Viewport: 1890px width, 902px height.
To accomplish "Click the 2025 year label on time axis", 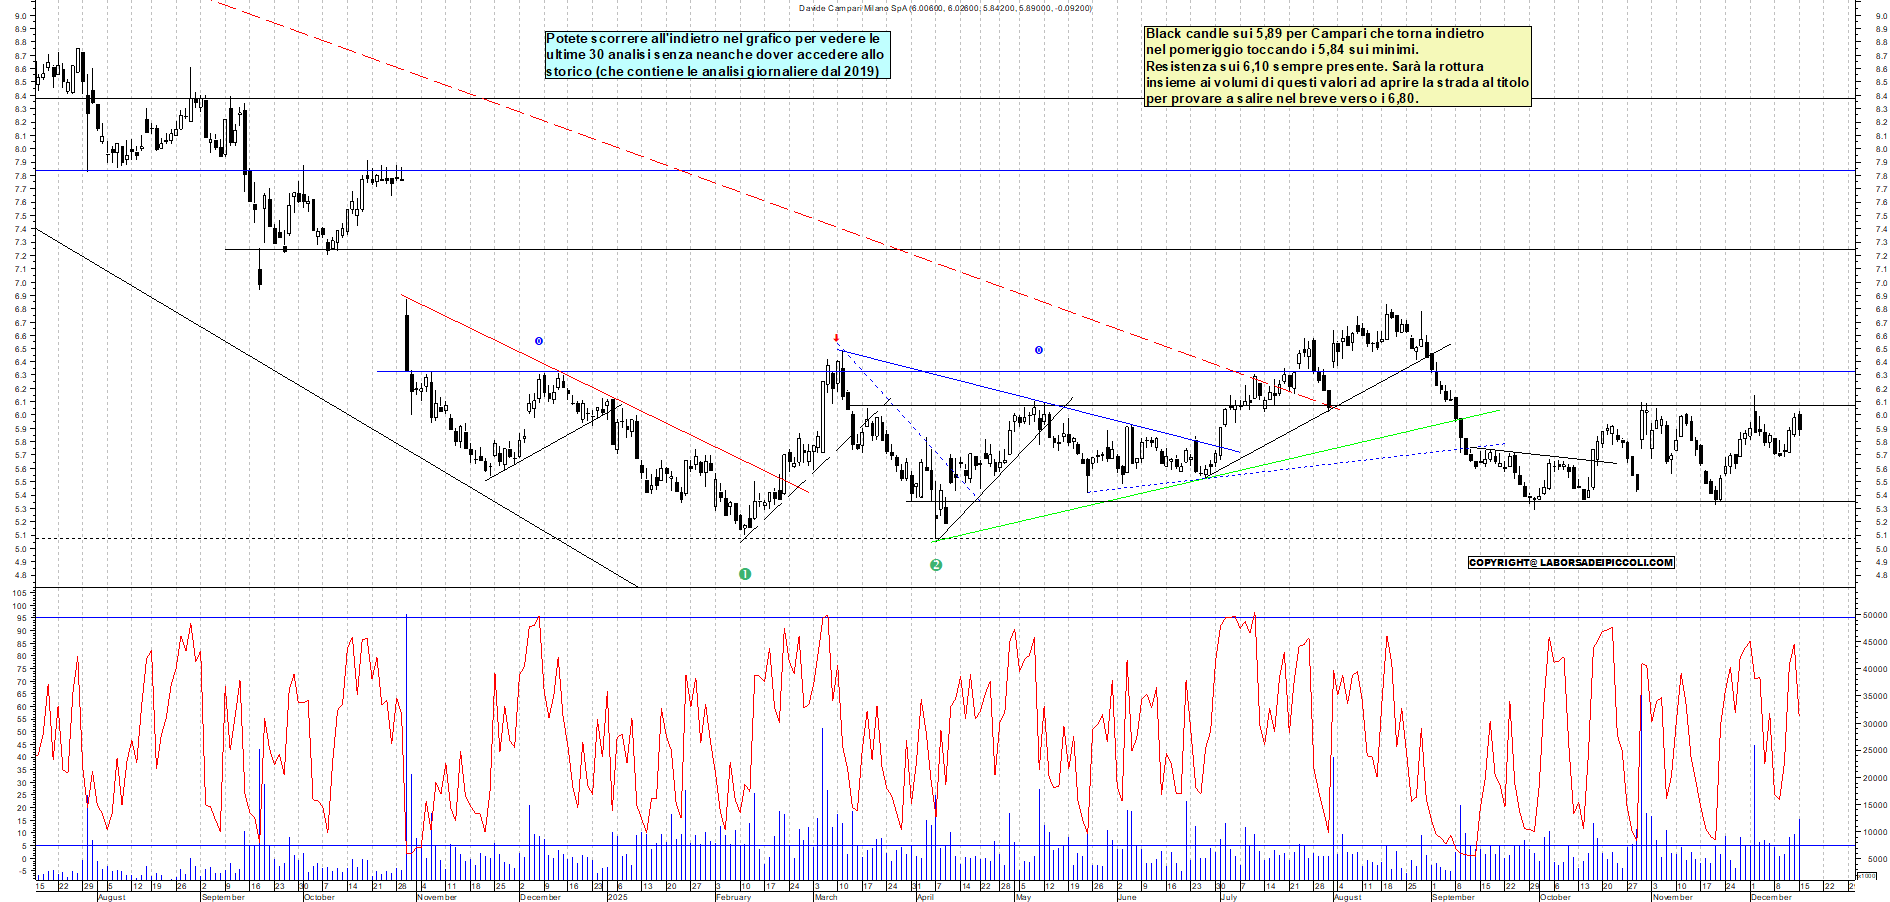I will pos(617,897).
